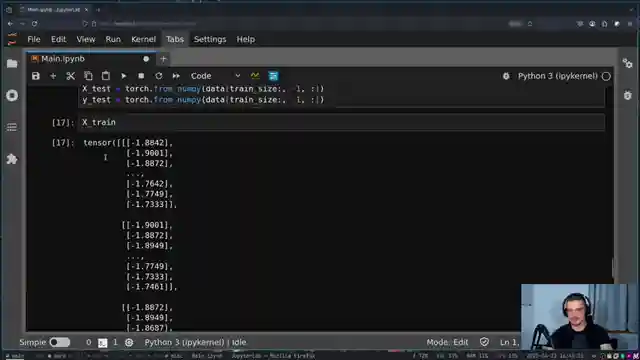This screenshot has width=640, height=360.
Task: Click the X_train input cell
Action: [x=341, y=122]
